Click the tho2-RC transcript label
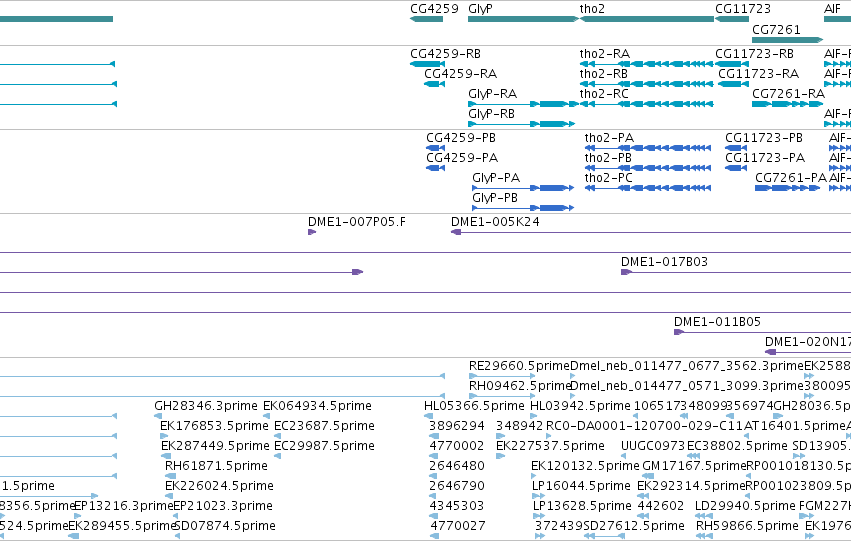This screenshot has width=851, height=541. (x=604, y=94)
